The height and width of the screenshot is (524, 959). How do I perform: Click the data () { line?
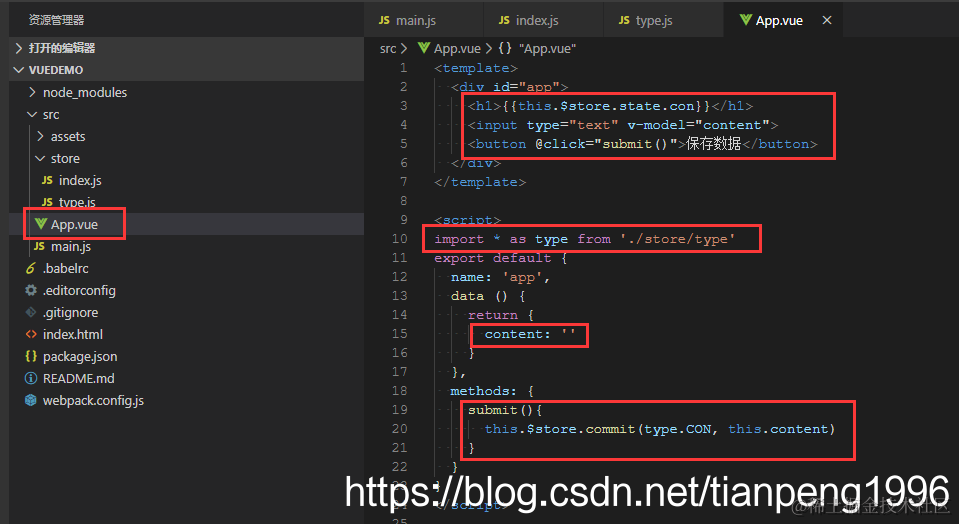point(488,296)
